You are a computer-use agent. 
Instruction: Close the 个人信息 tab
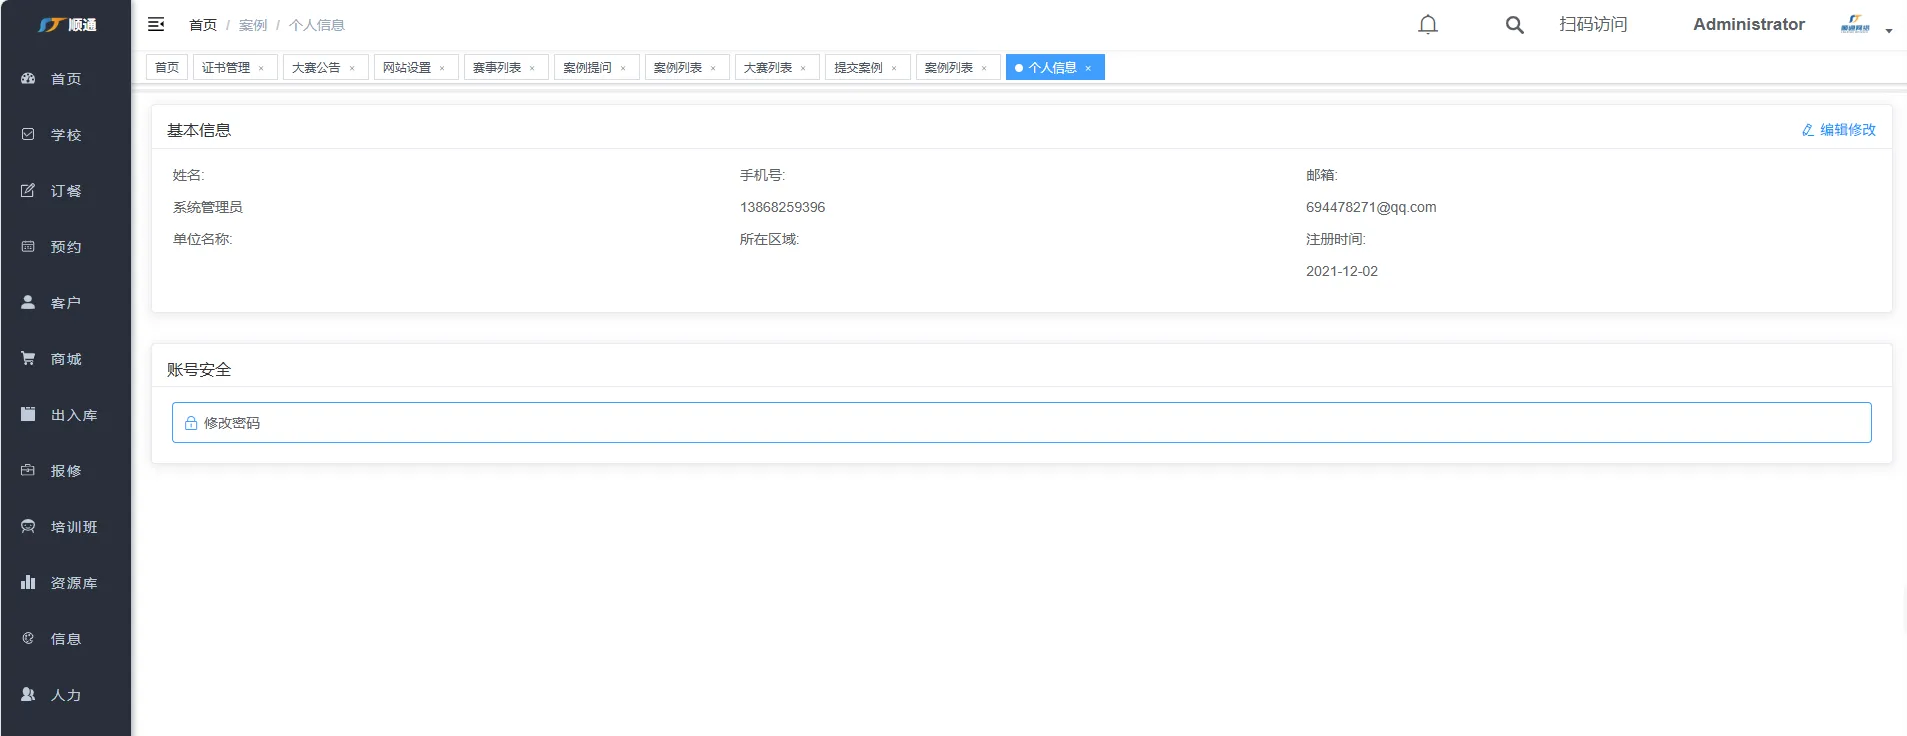pos(1088,69)
